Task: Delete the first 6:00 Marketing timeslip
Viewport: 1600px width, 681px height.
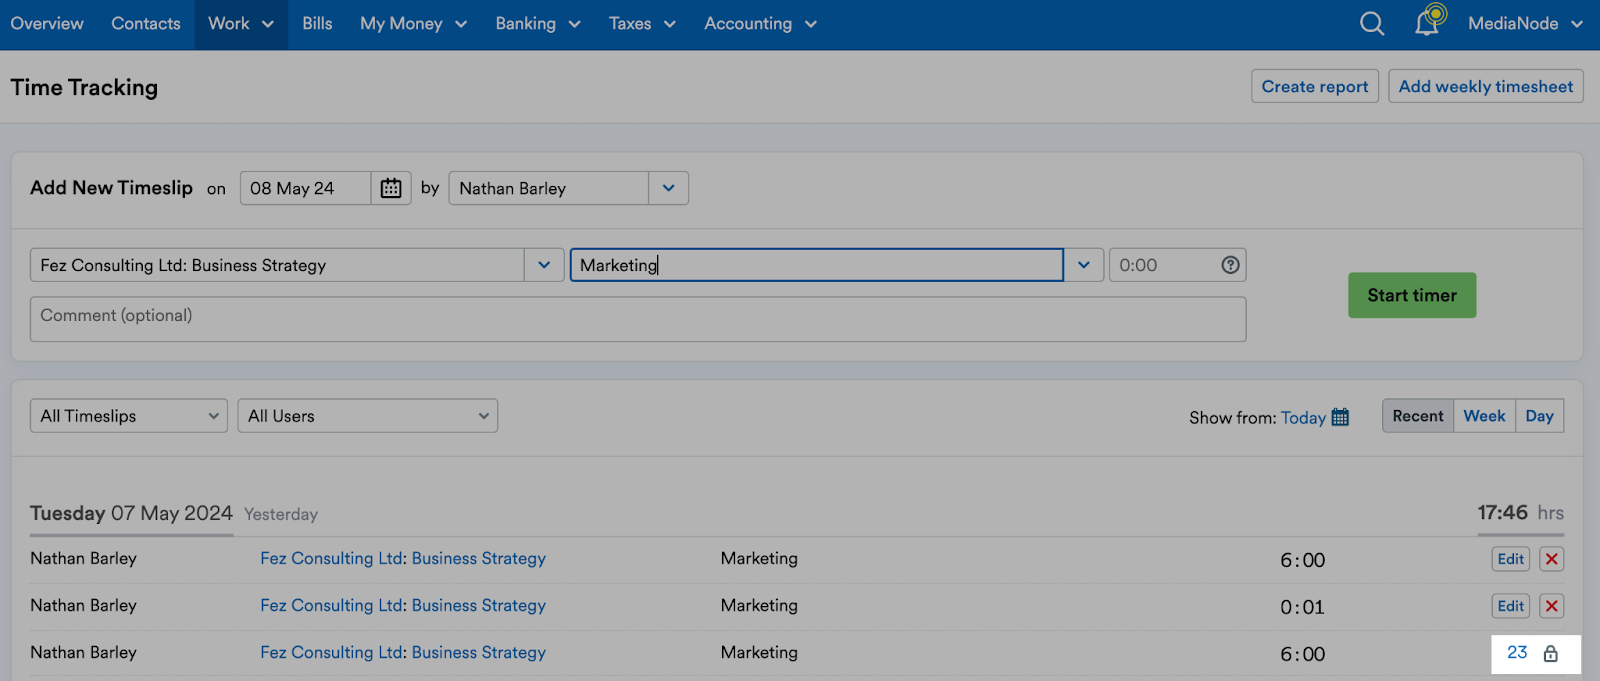Action: [1551, 559]
